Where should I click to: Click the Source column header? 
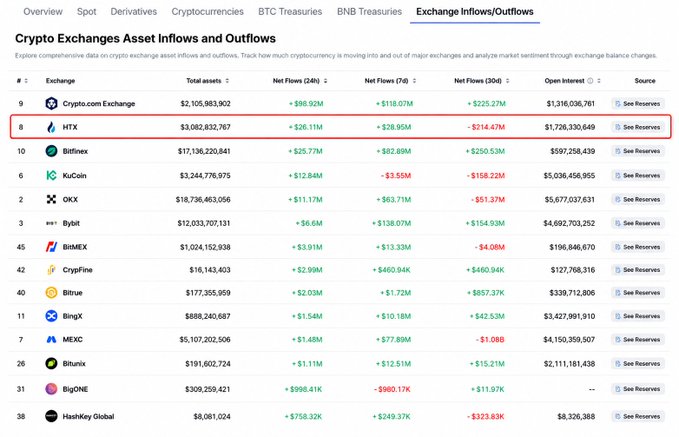(x=645, y=81)
